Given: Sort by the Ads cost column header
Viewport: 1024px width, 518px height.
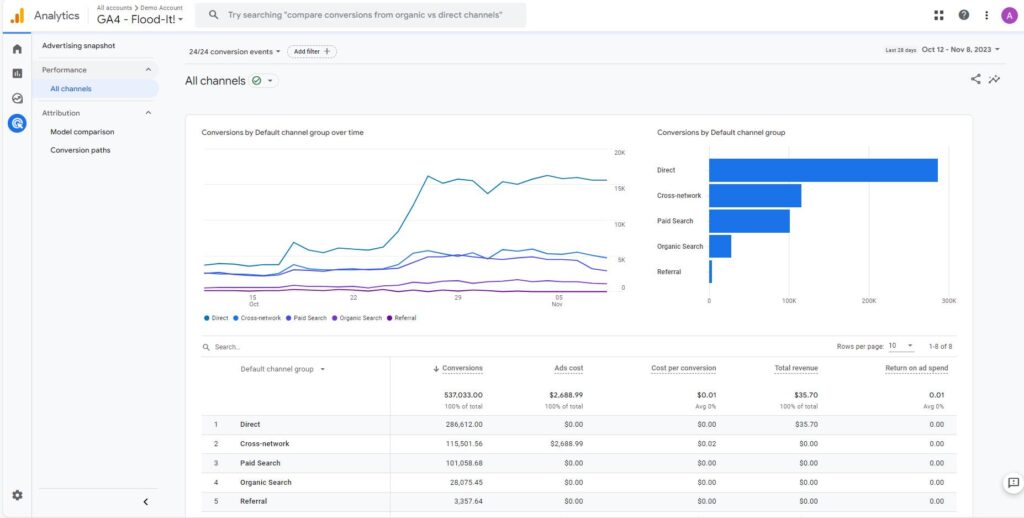Looking at the screenshot, I should [568, 368].
